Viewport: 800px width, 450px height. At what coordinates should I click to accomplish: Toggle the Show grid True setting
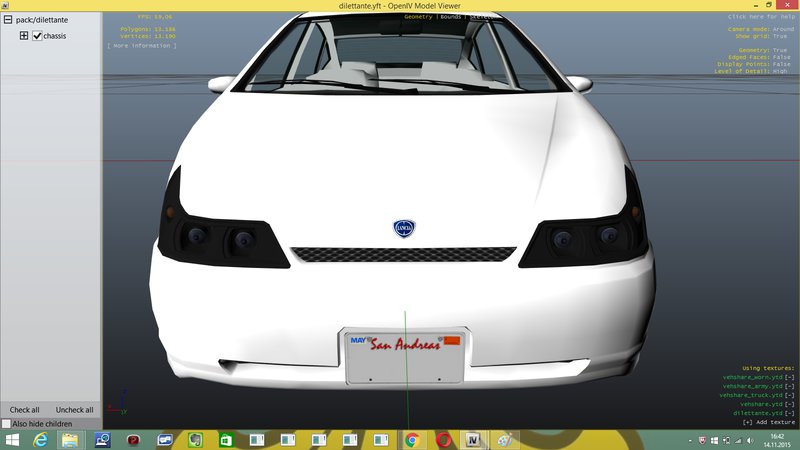click(x=780, y=36)
